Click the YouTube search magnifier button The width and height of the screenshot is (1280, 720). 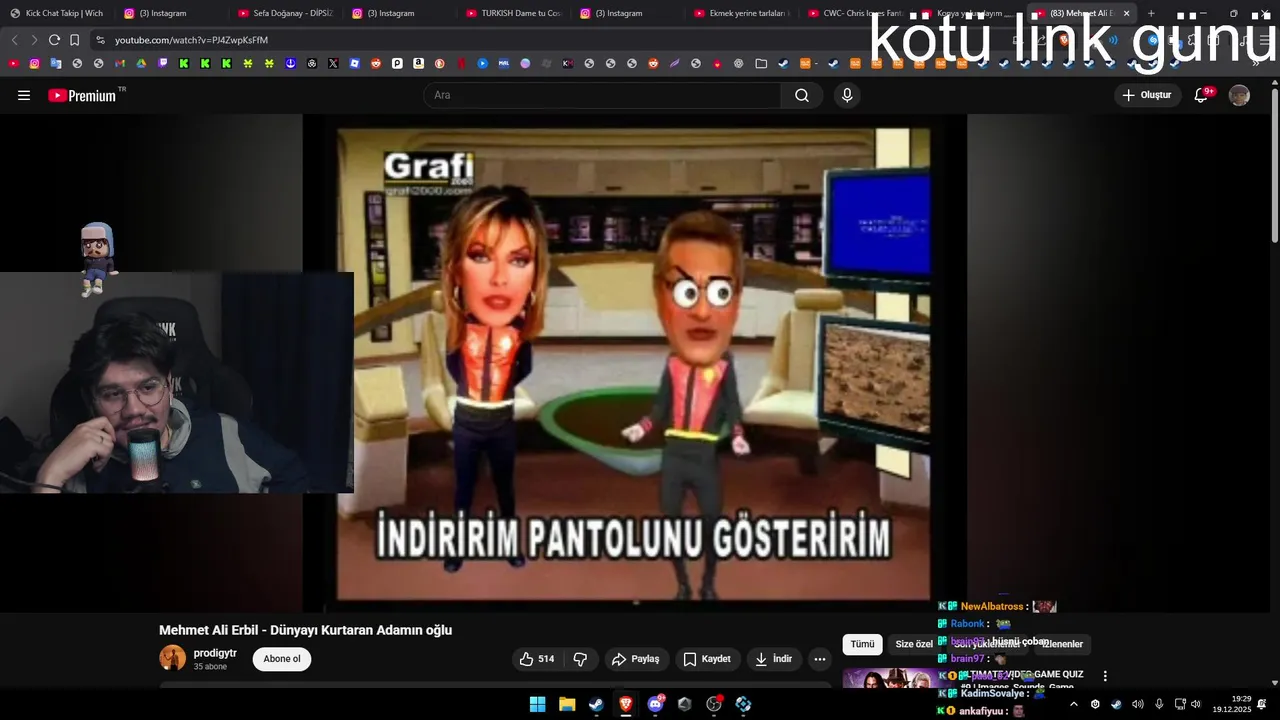pyautogui.click(x=802, y=95)
